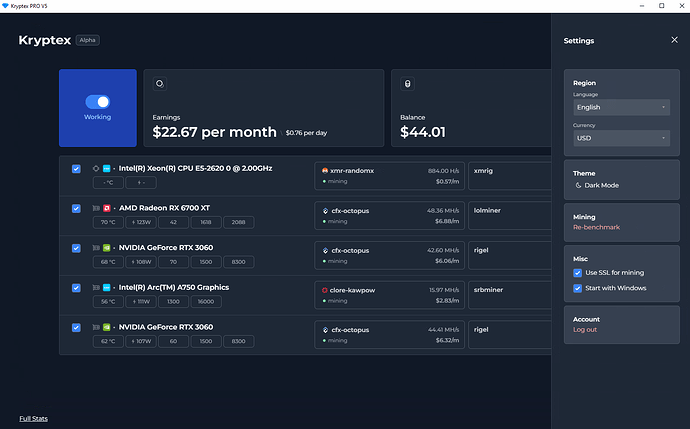Click the Log out link
The image size is (690, 429).
point(585,330)
